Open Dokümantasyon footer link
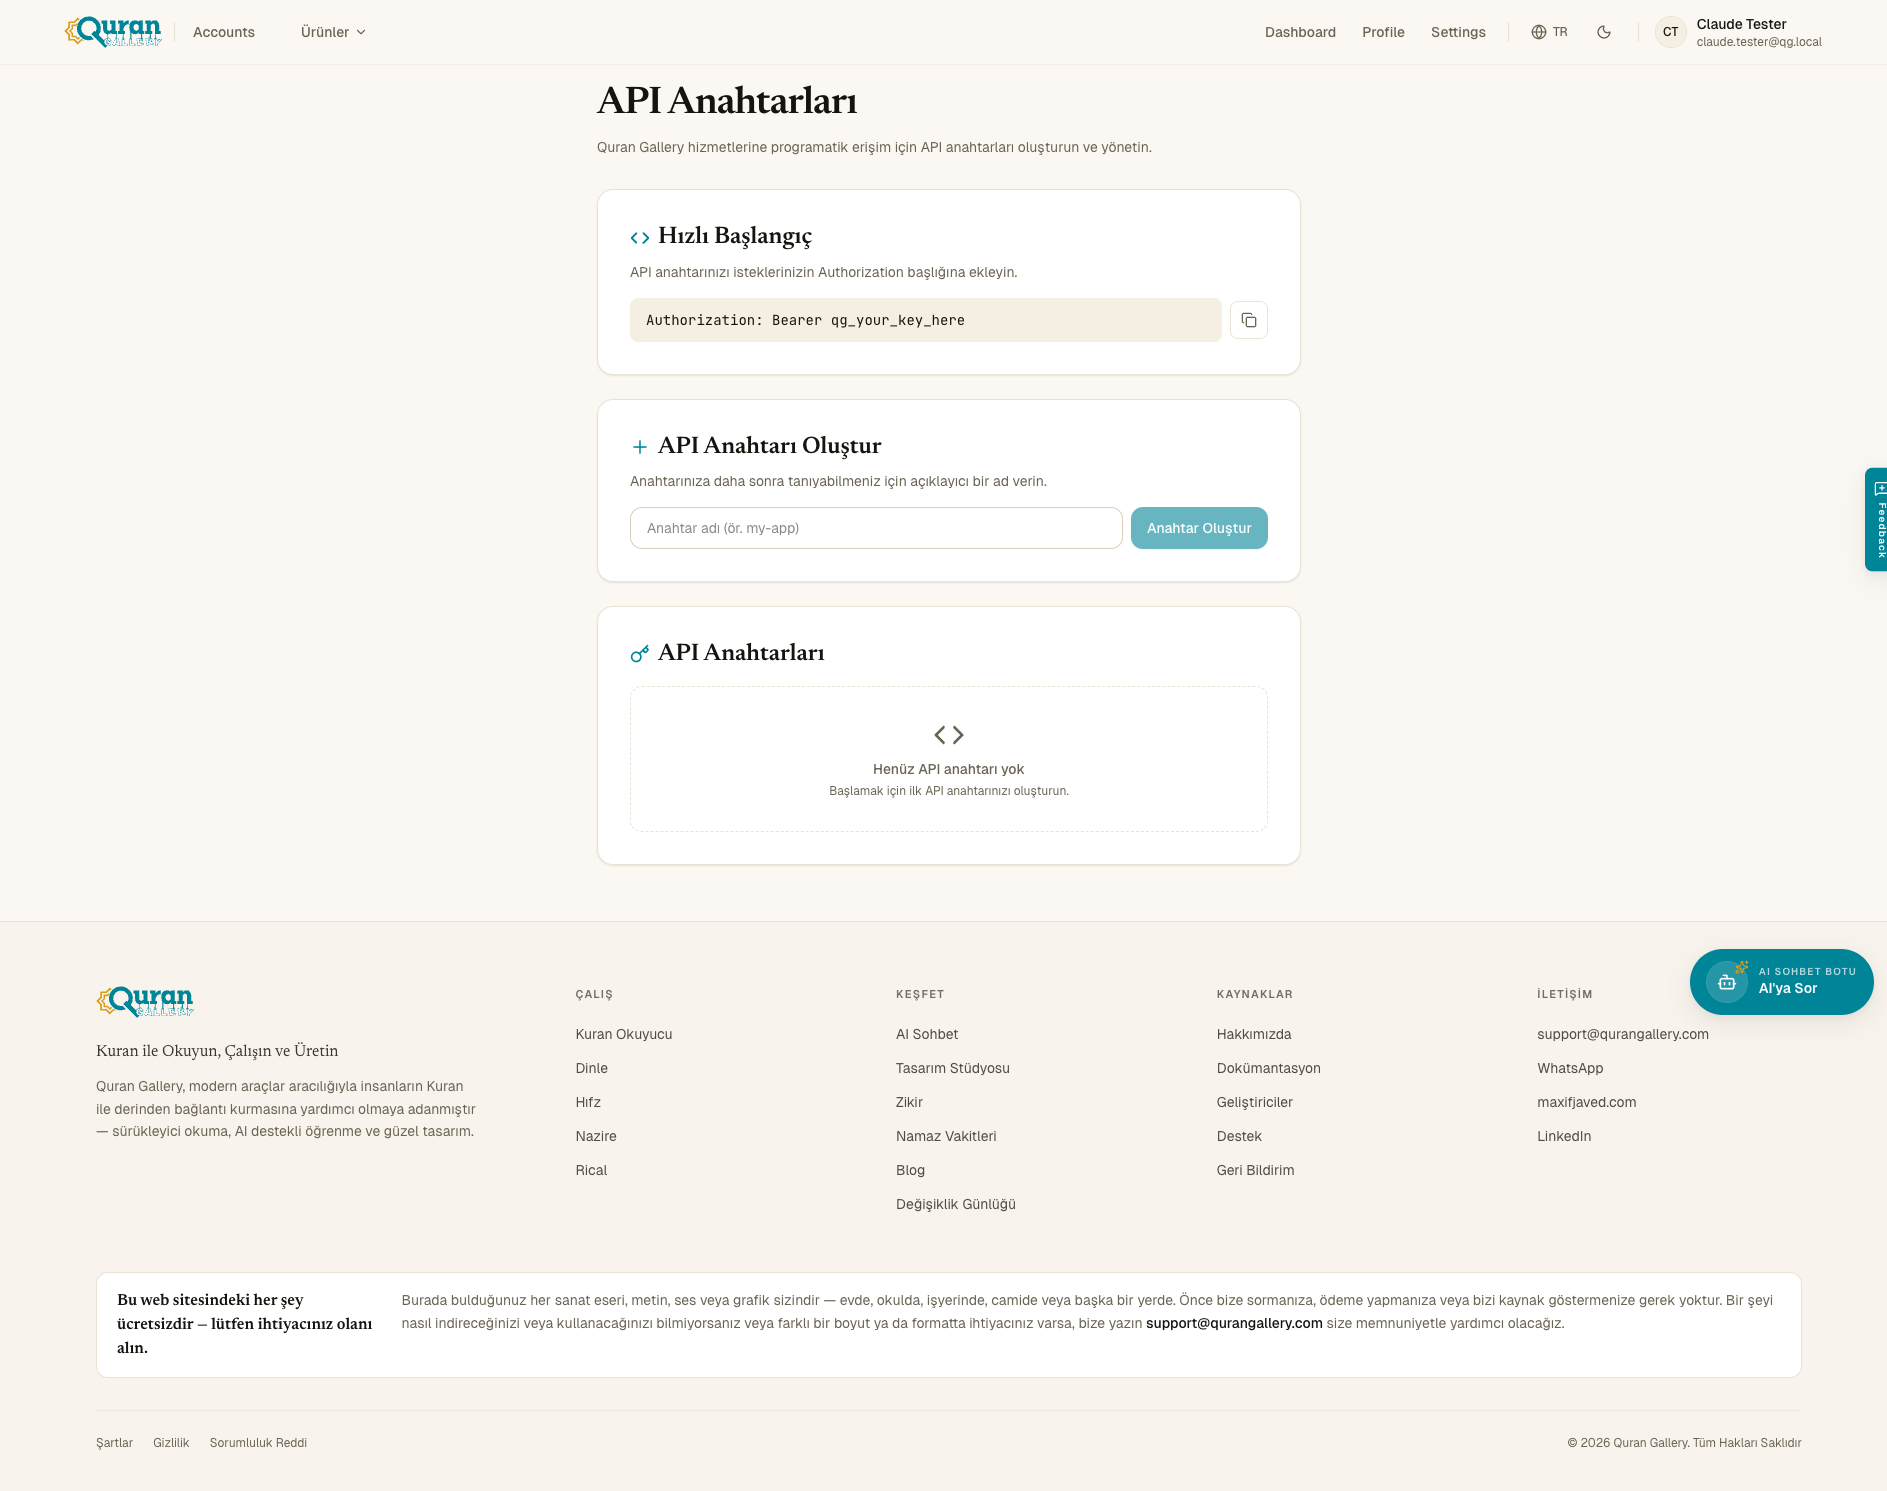This screenshot has height=1491, width=1887. point(1269,1068)
